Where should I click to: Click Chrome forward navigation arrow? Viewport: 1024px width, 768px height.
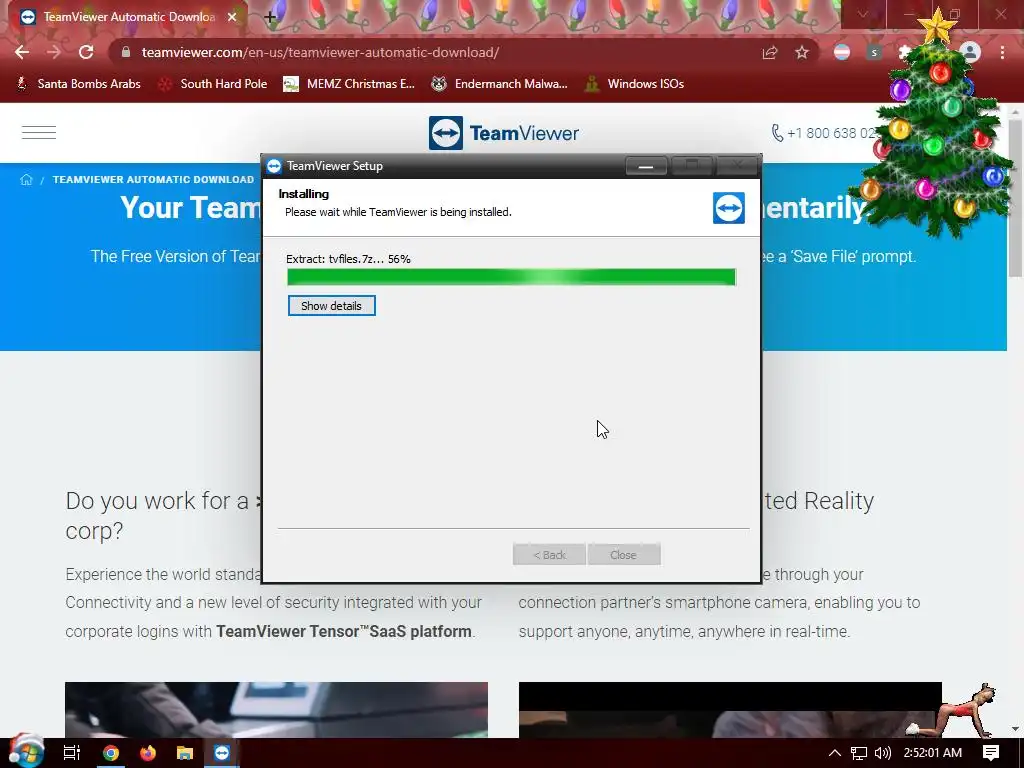pos(54,52)
